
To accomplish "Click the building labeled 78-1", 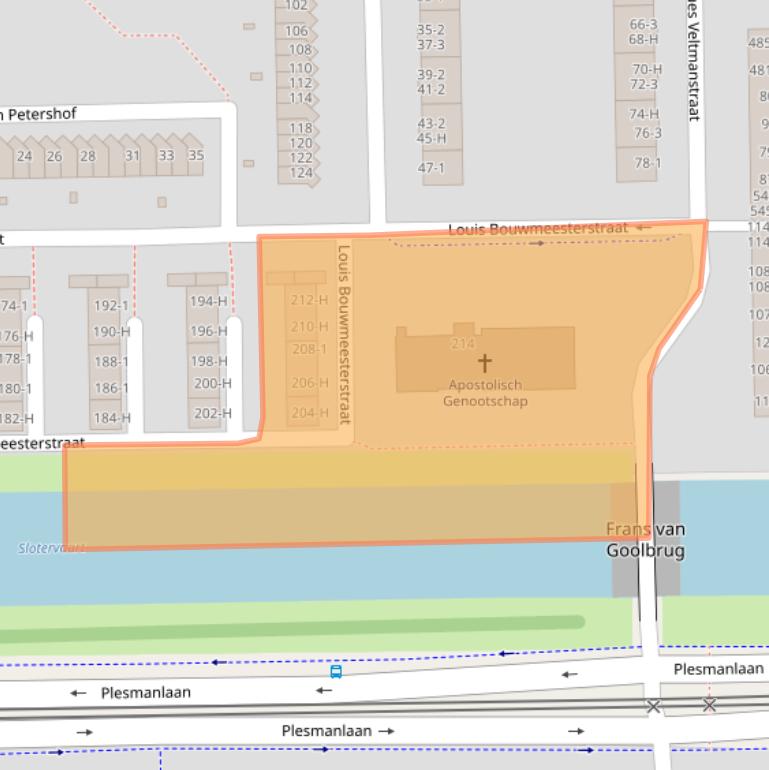I will point(647,163).
